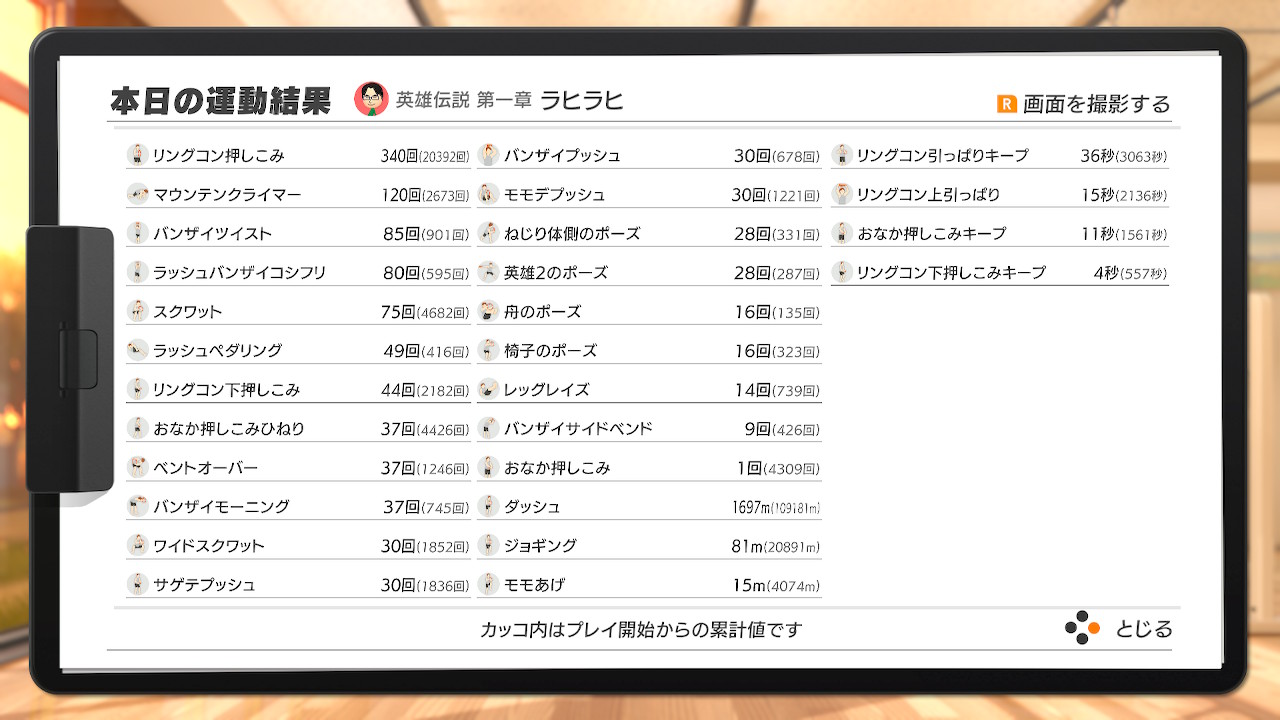Click the orange R button icon

[1006, 103]
